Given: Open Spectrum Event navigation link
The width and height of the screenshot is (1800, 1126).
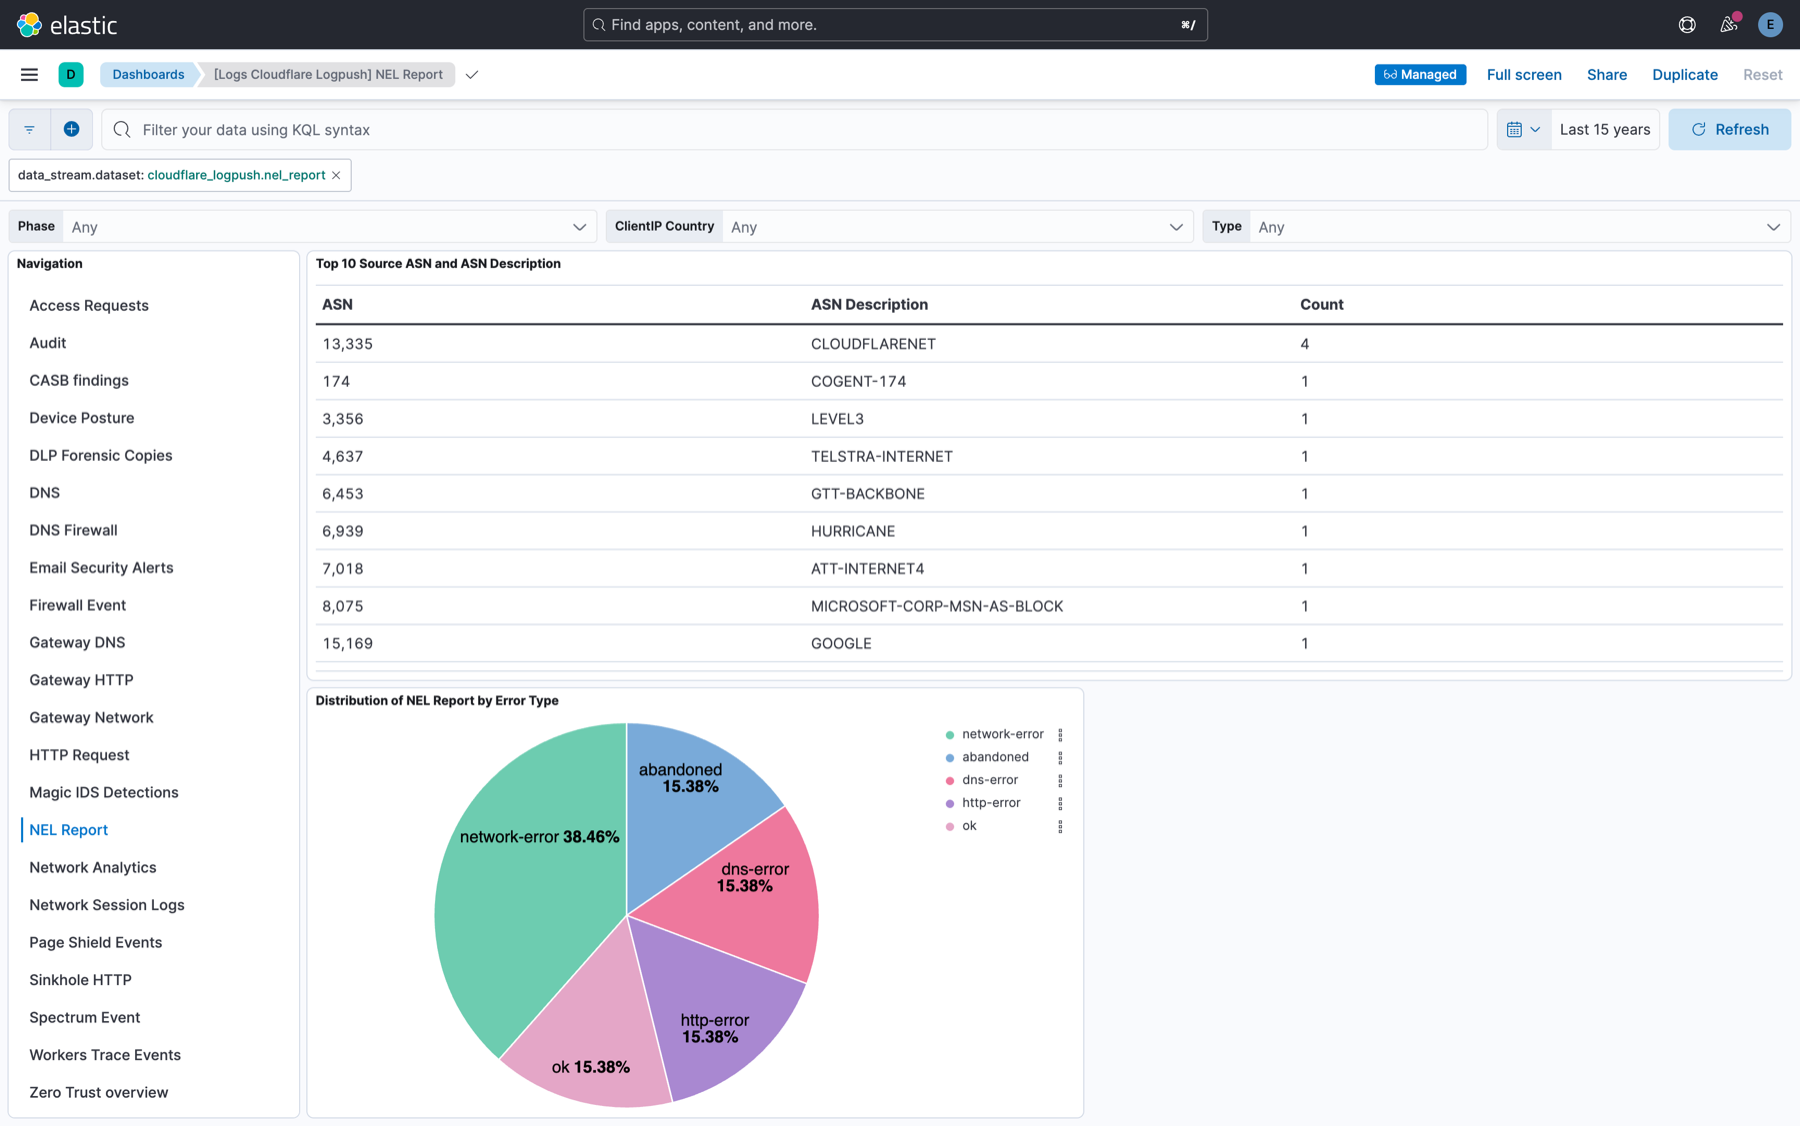Looking at the screenshot, I should (x=85, y=1018).
